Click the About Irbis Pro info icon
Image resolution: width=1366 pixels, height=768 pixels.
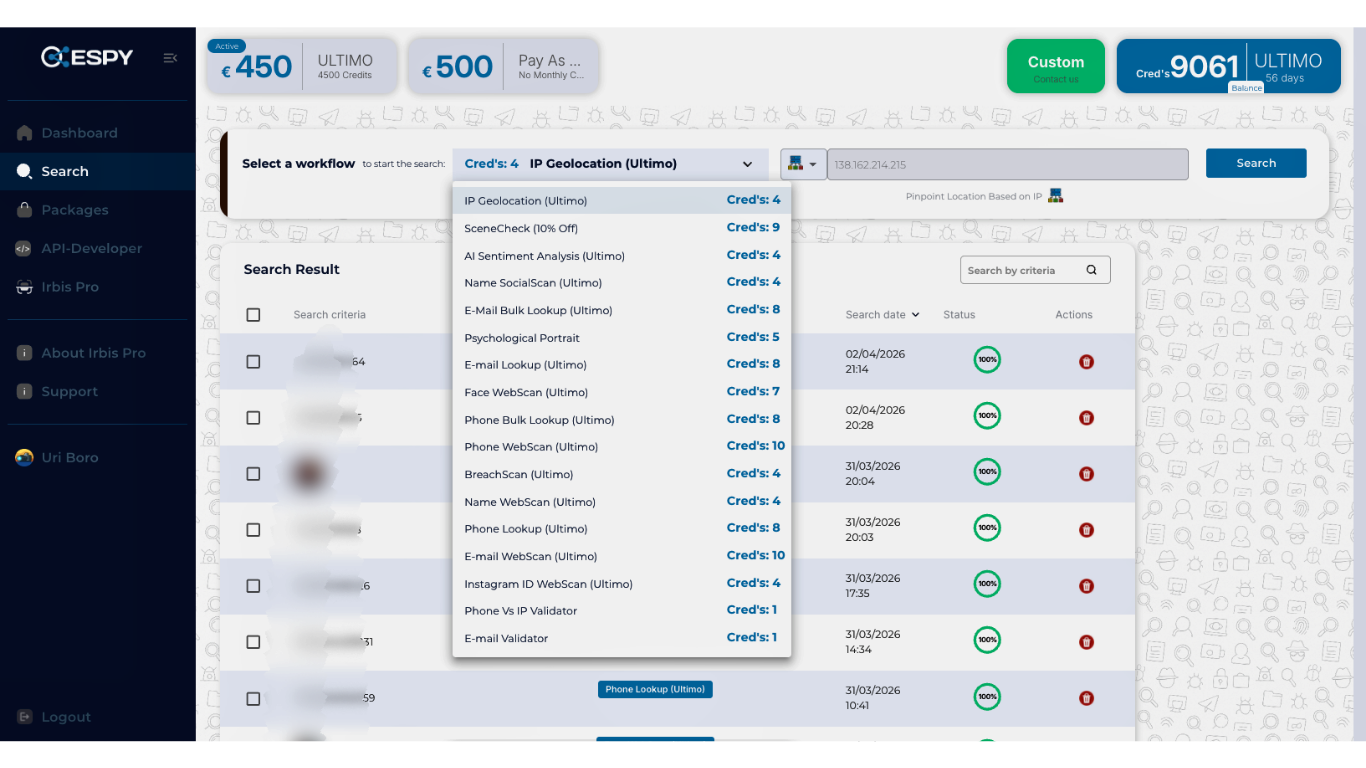click(x=24, y=353)
